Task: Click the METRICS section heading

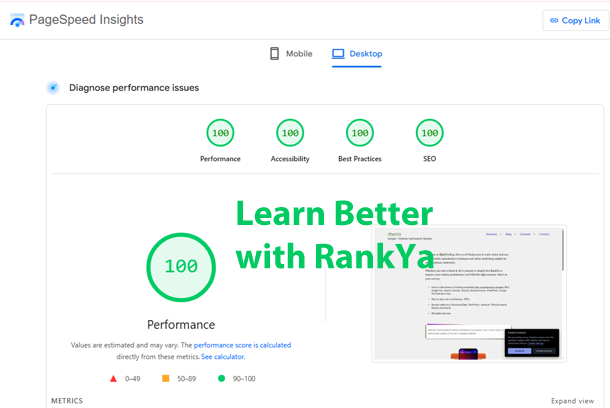Action: 67,401
